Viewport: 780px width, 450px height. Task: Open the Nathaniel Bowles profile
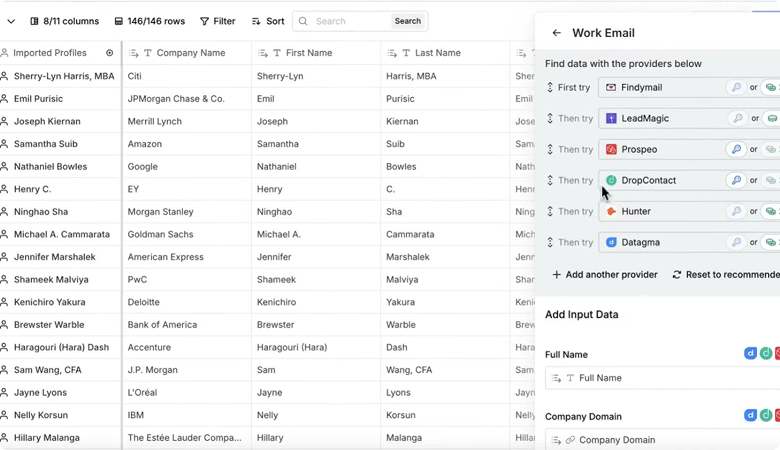tap(50, 167)
